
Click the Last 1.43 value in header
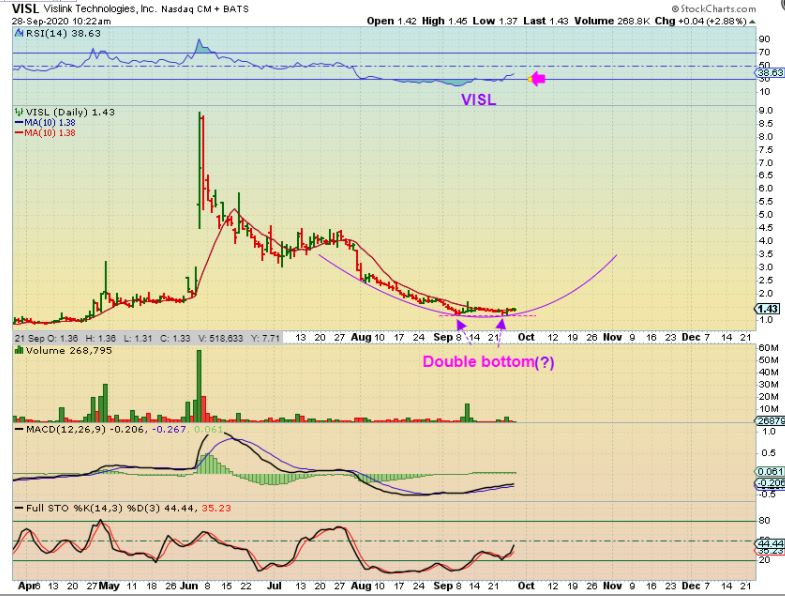tap(546, 21)
